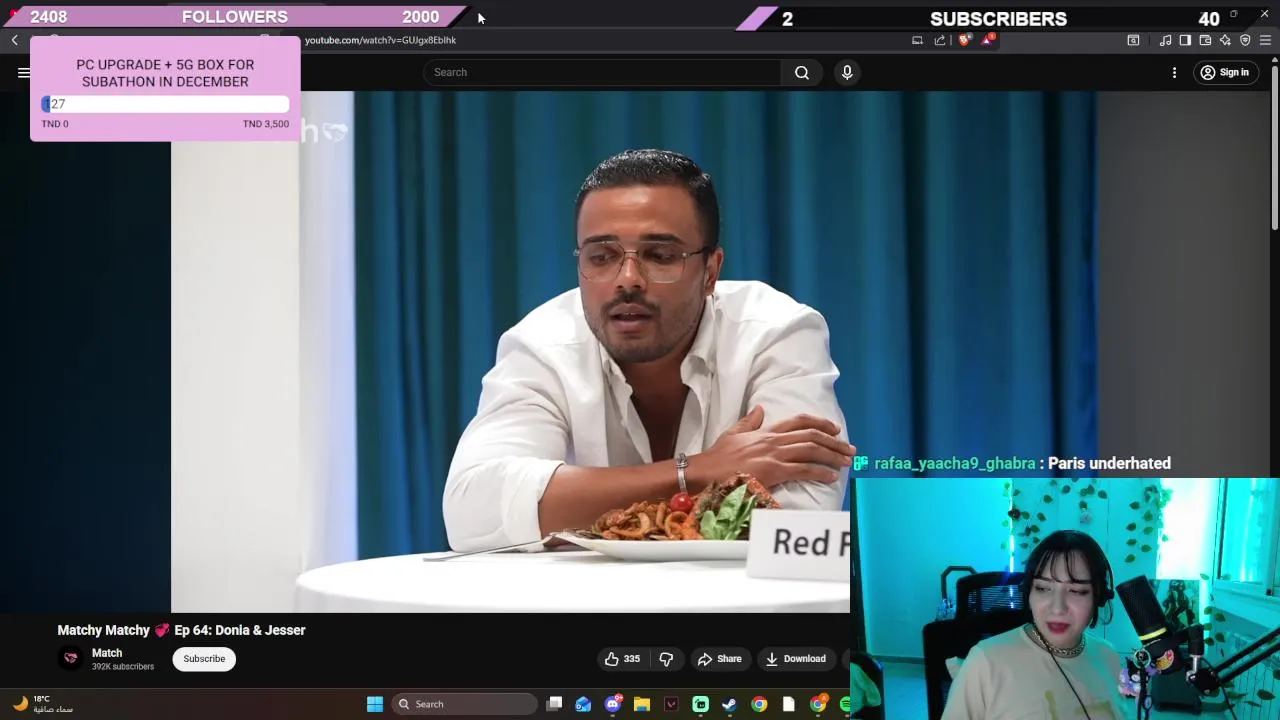The image size is (1280, 720).
Task: Open the browser main hamburger menu
Action: pyautogui.click(x=1265, y=40)
